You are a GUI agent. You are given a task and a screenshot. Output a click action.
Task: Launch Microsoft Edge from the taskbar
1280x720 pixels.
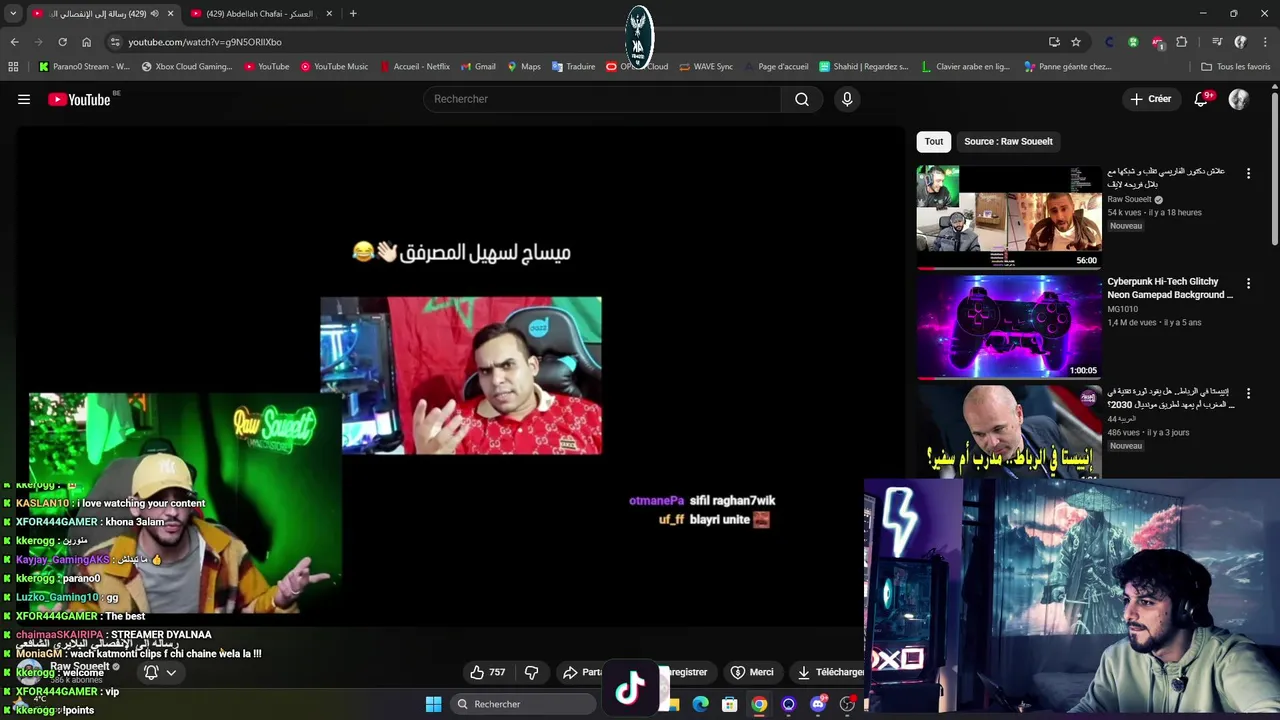[x=701, y=704]
